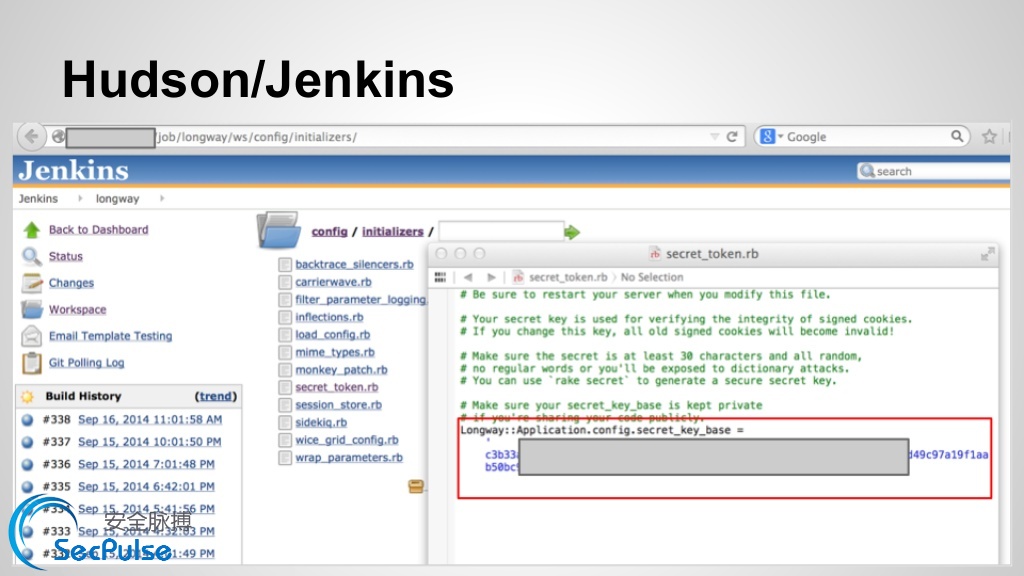1024x576 pixels.
Task: Click the reload page icon in address bar
Action: click(x=732, y=136)
